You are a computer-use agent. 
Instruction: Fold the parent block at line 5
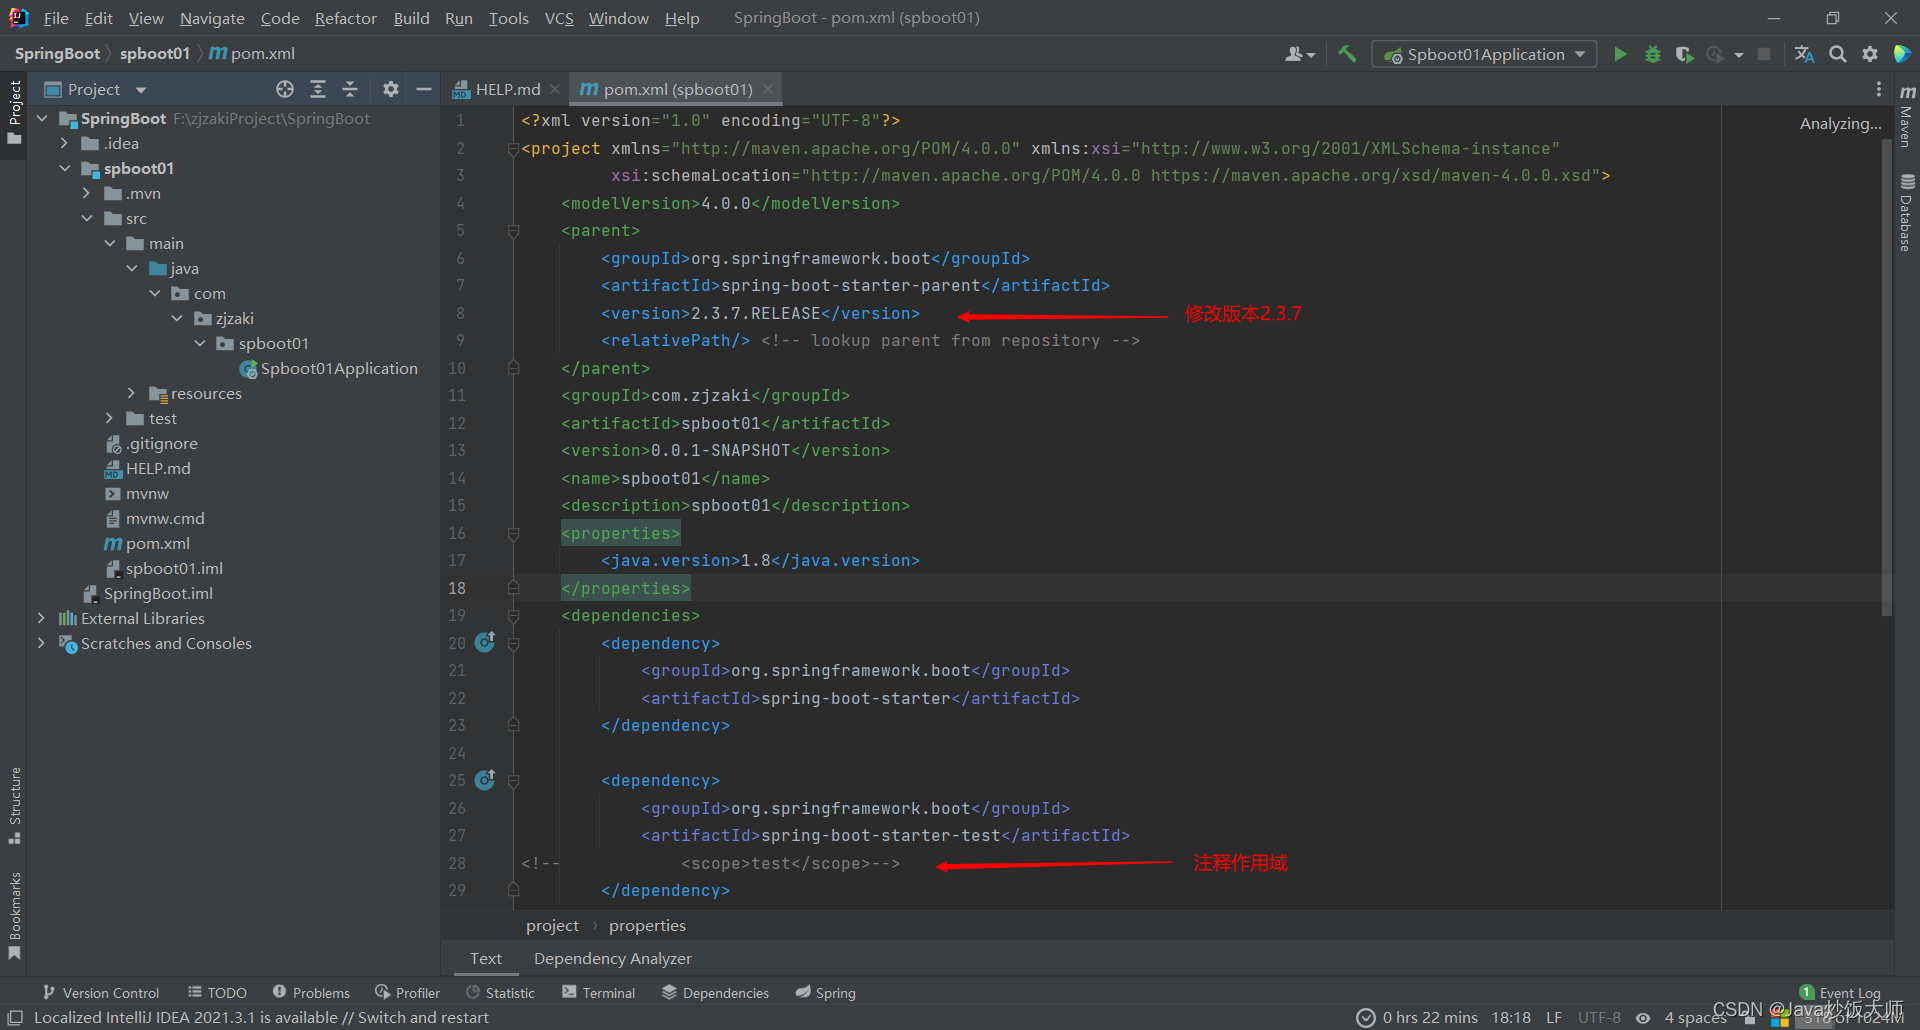click(513, 231)
